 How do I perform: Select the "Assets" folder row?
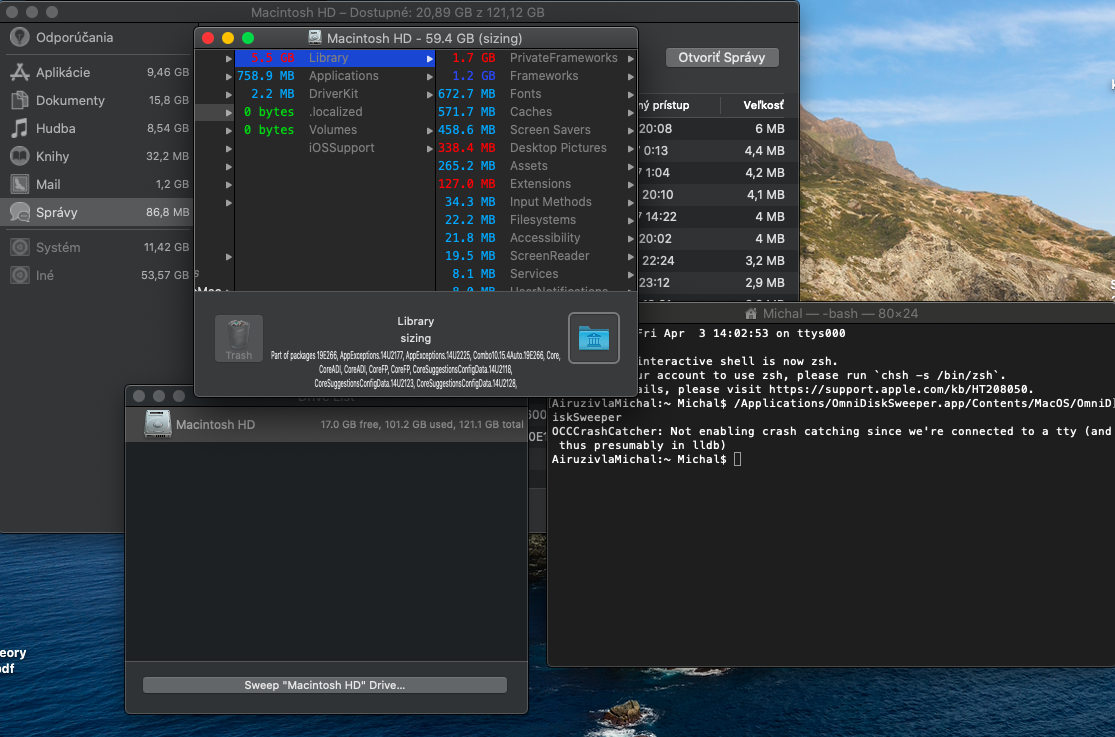coord(535,166)
